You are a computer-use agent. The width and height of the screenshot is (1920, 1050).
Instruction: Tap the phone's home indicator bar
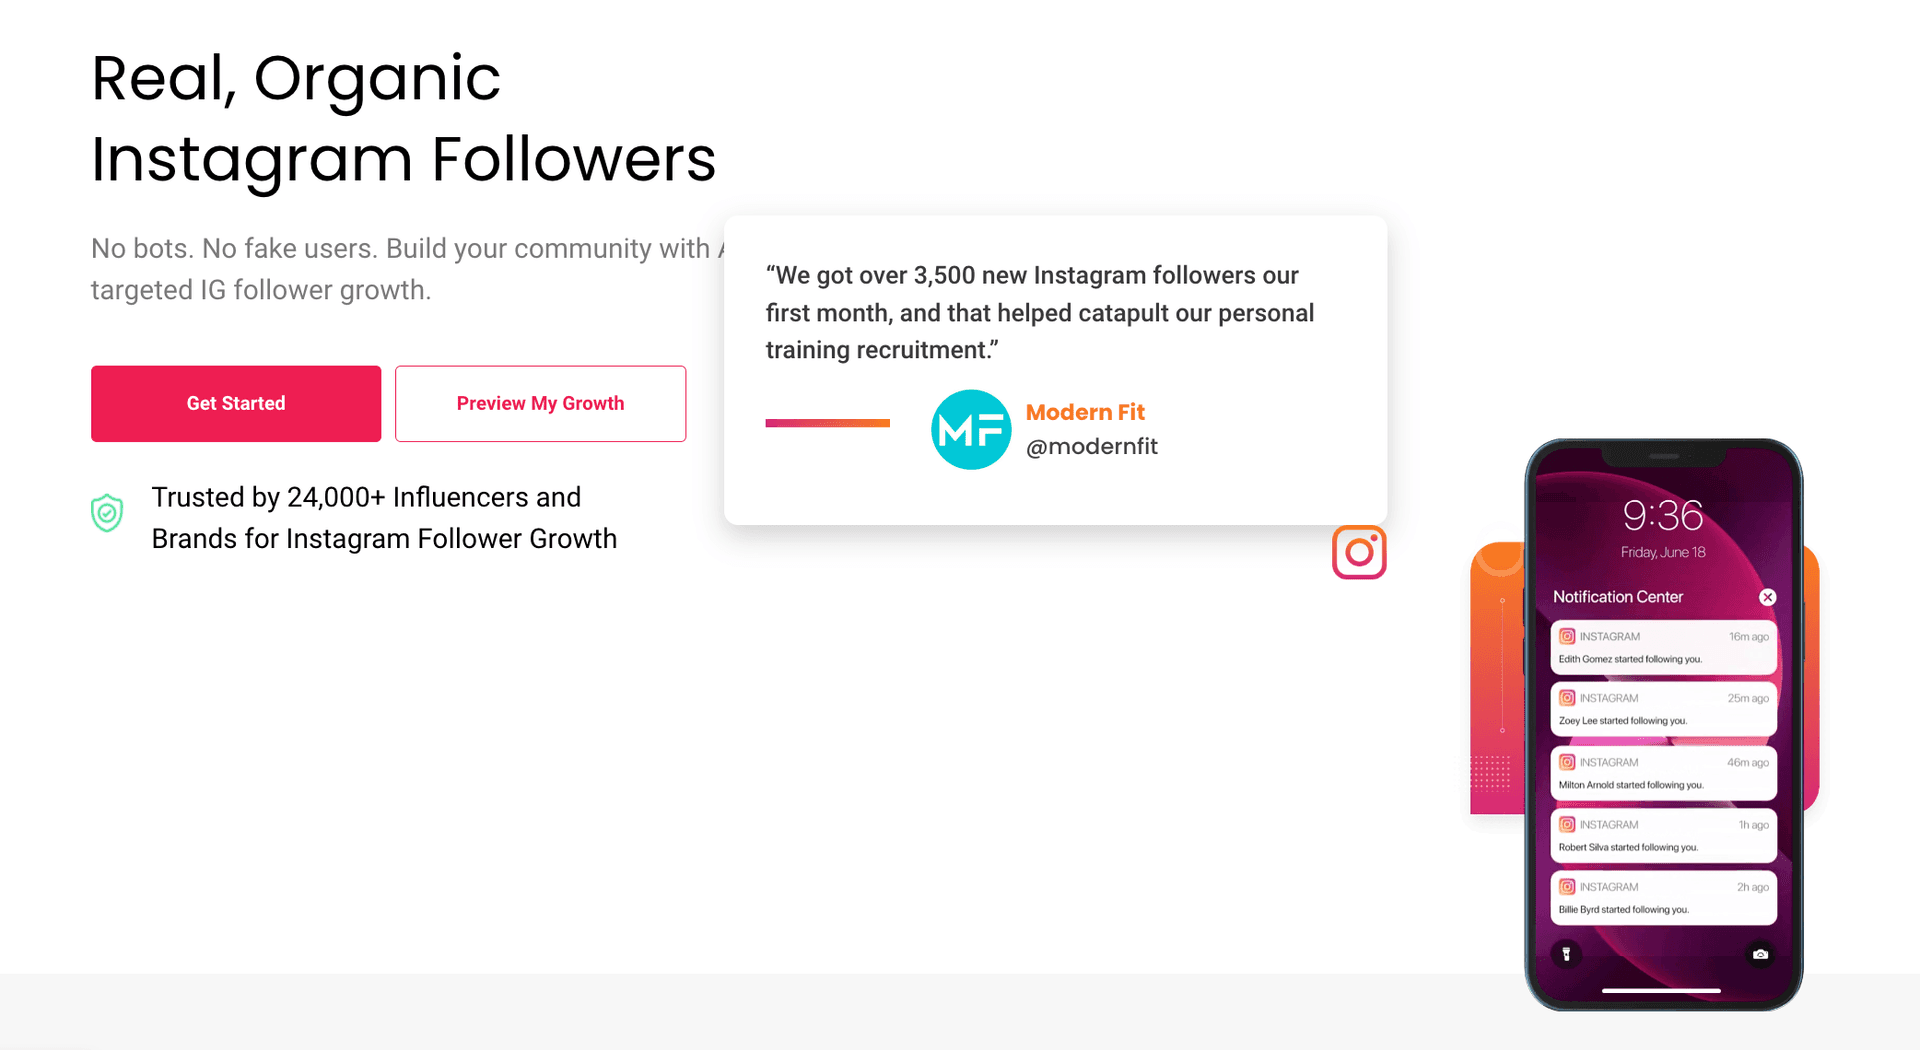tap(1661, 990)
